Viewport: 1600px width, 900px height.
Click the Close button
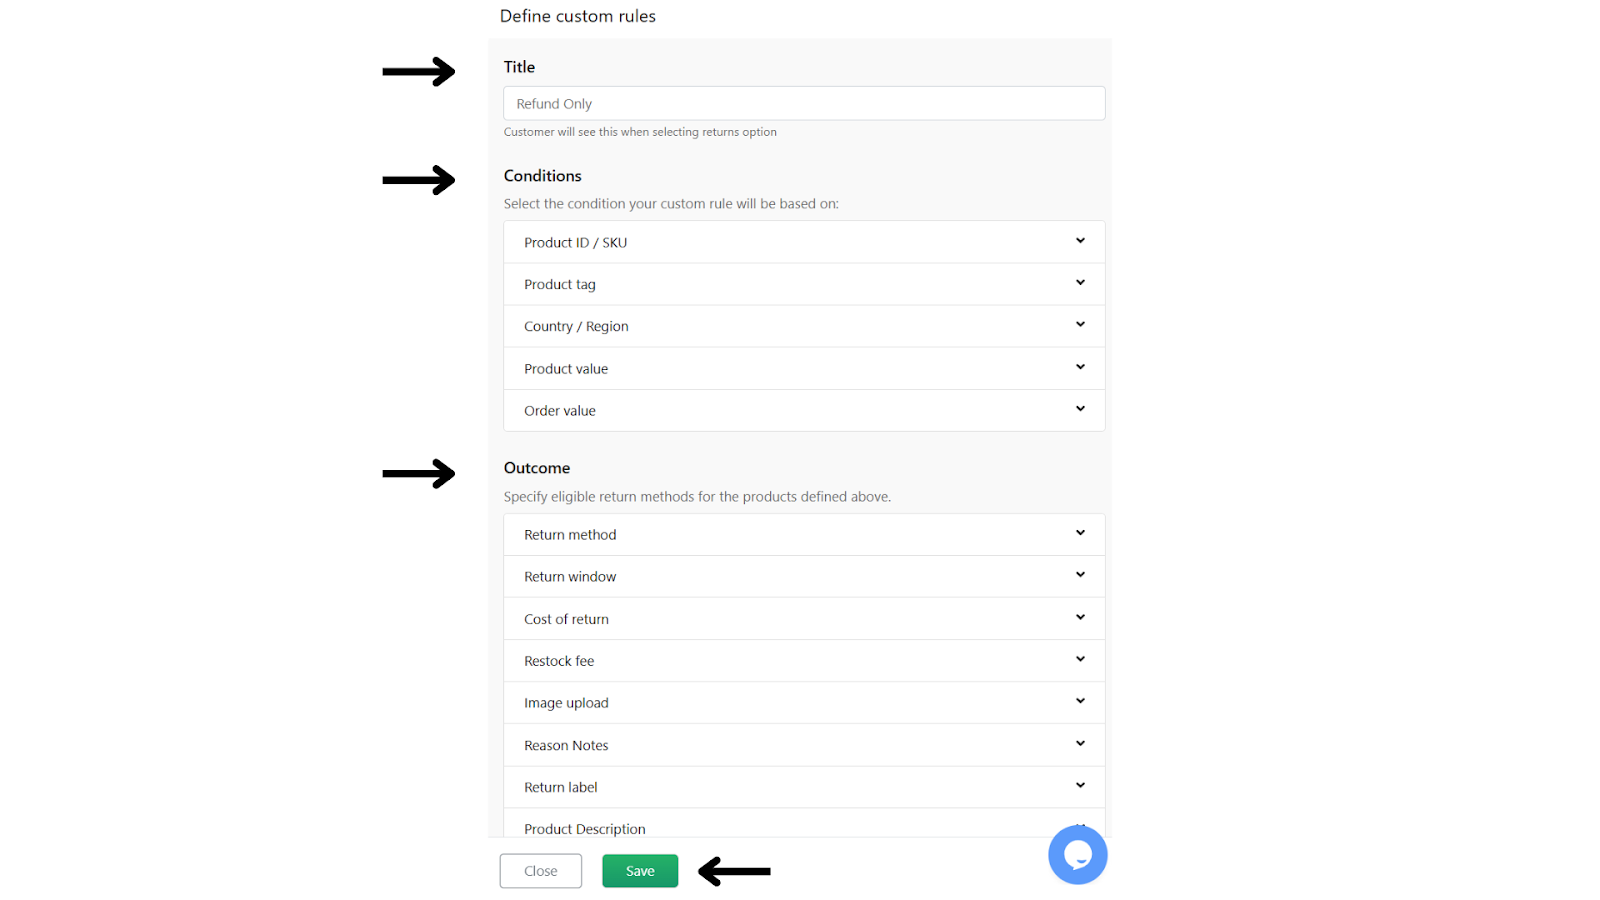541,871
